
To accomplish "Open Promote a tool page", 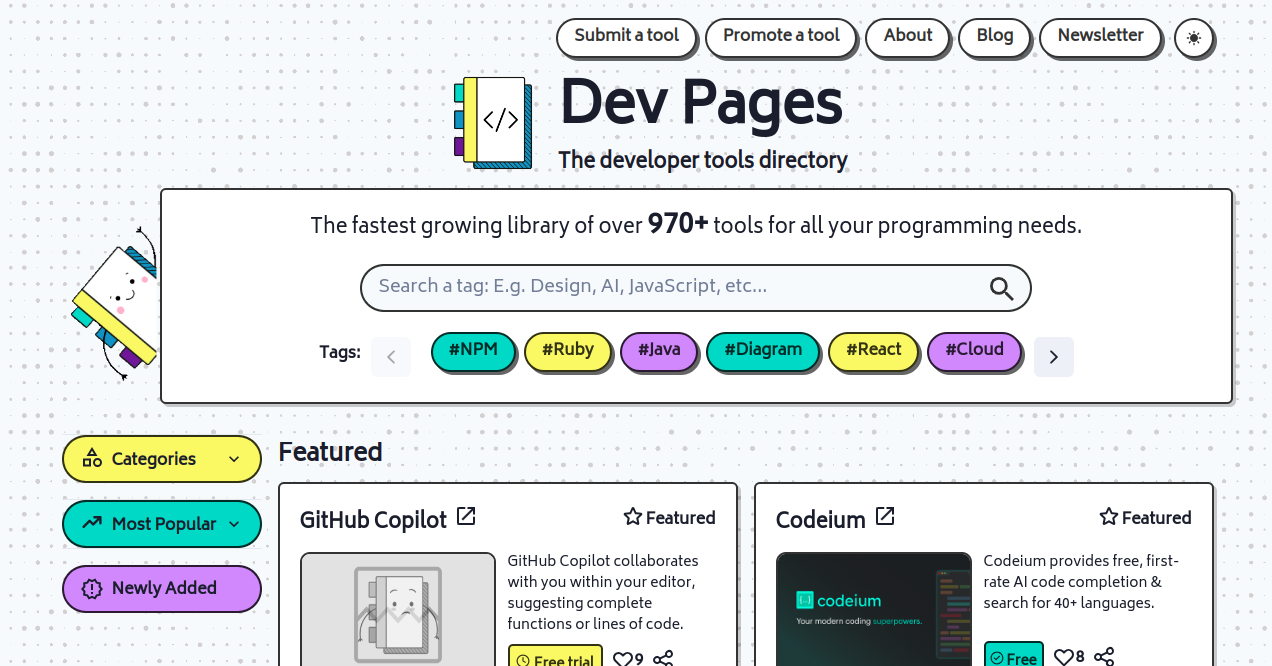I will pyautogui.click(x=781, y=37).
